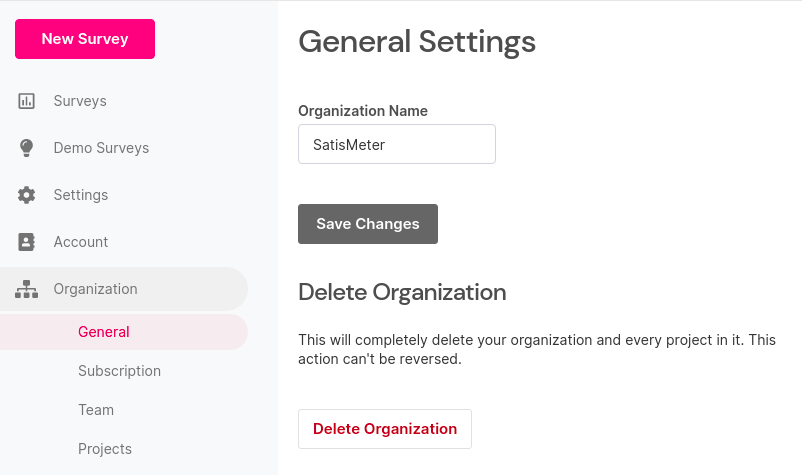This screenshot has height=475, width=802.
Task: Click the Settings gear icon
Action: tap(27, 195)
